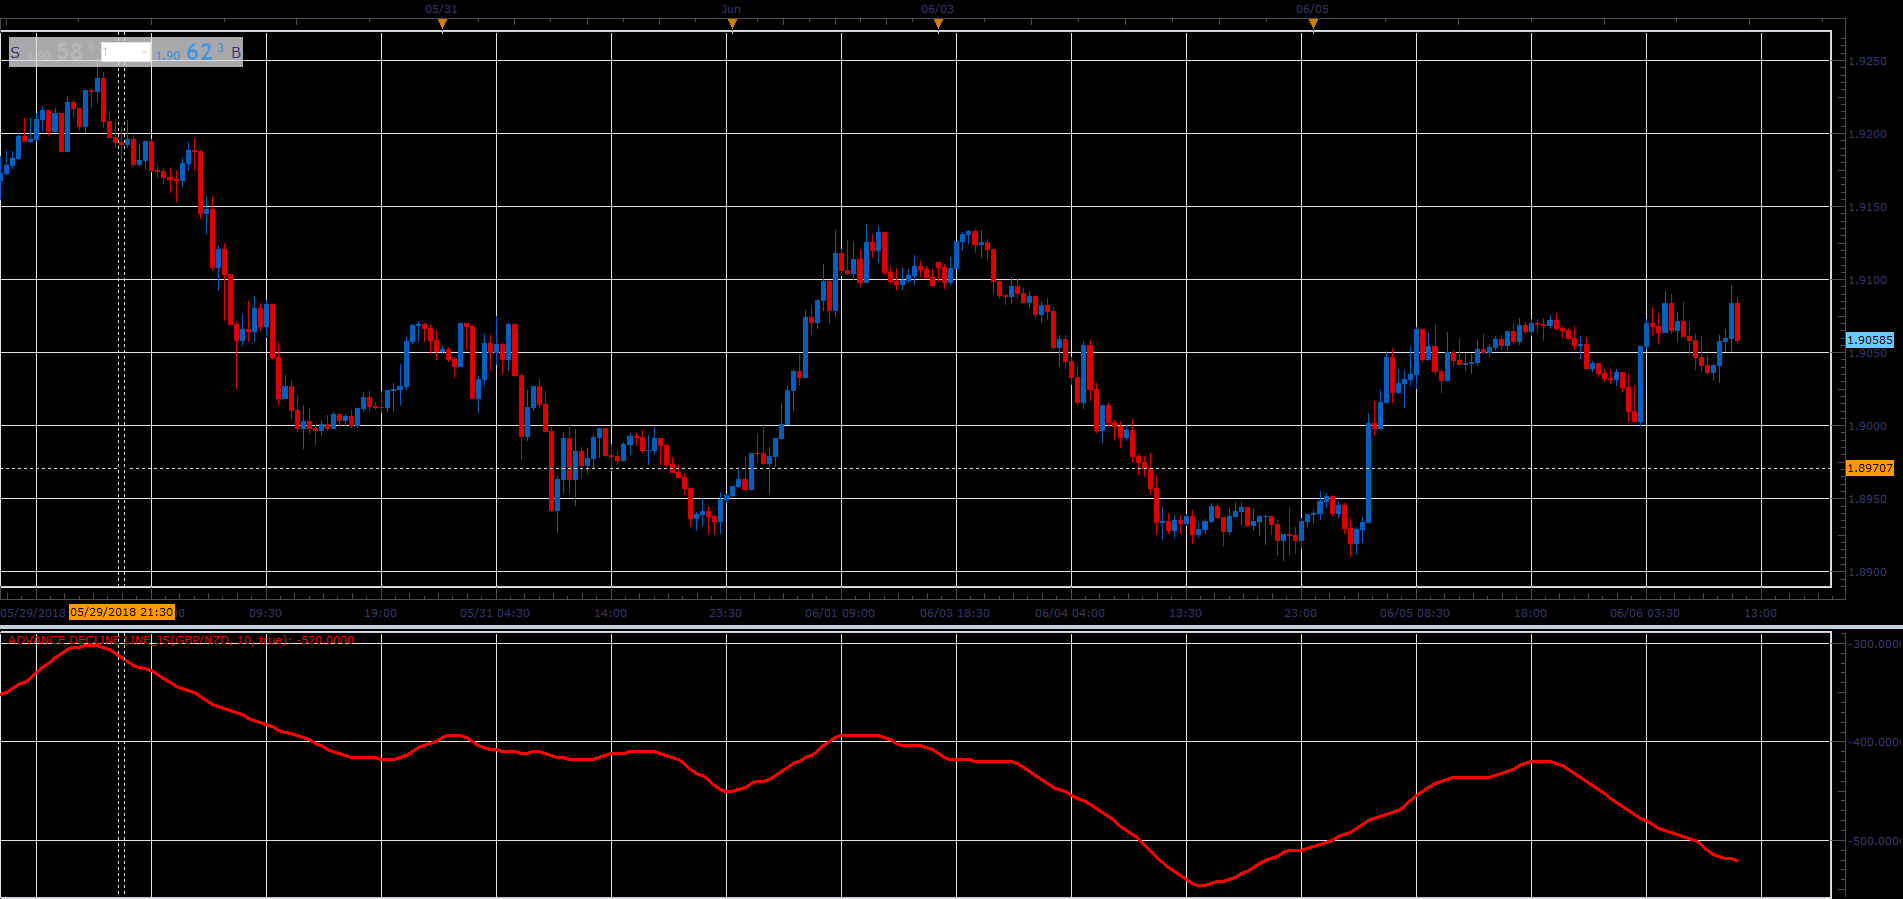
Task: Click the -300.0000 indicator axis label
Action: [x=1874, y=644]
